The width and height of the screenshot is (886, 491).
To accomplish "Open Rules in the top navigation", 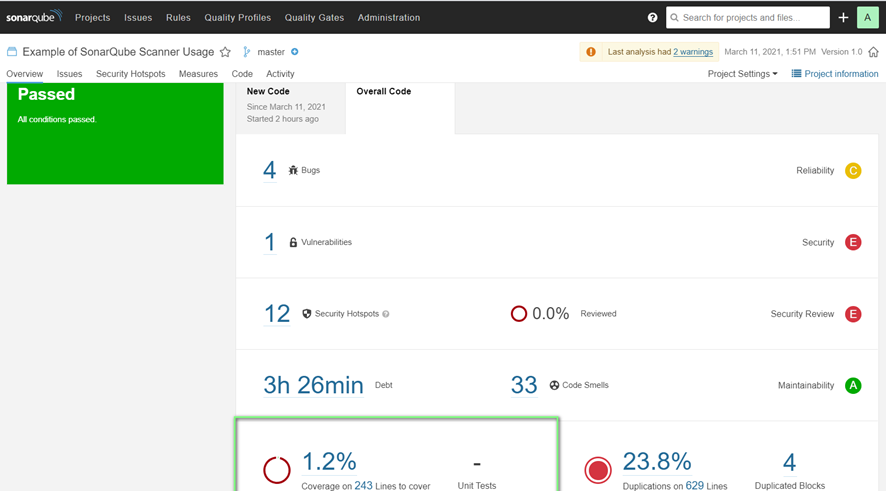I will pos(178,18).
